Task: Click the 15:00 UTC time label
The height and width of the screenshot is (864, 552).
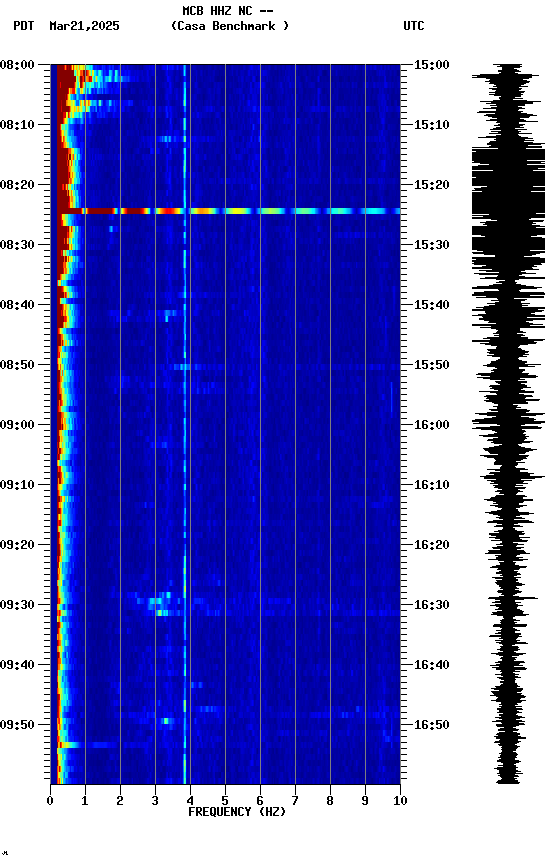Action: (x=431, y=65)
